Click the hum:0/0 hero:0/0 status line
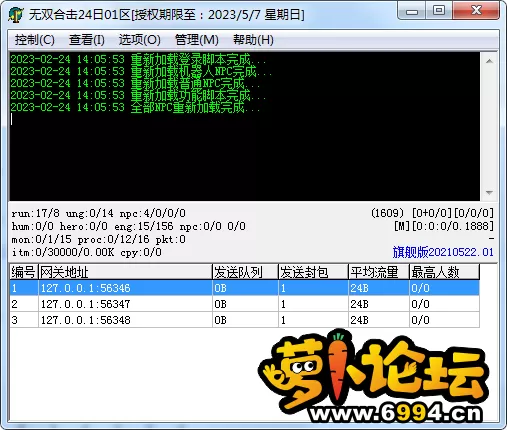 [129, 226]
